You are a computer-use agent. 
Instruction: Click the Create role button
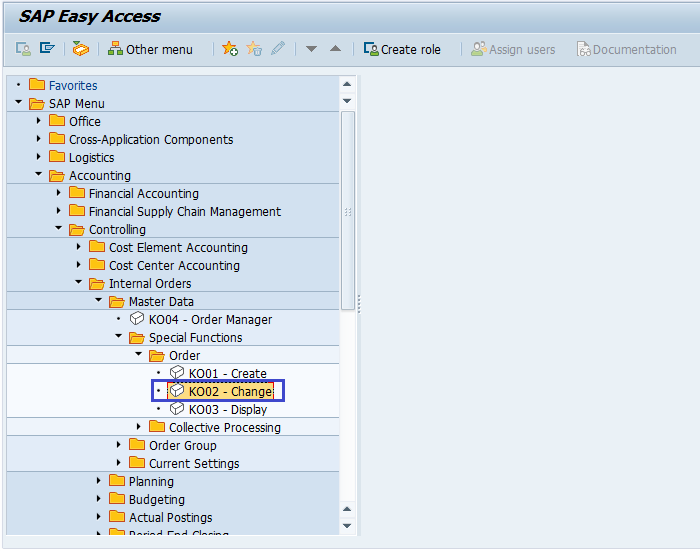coord(402,49)
